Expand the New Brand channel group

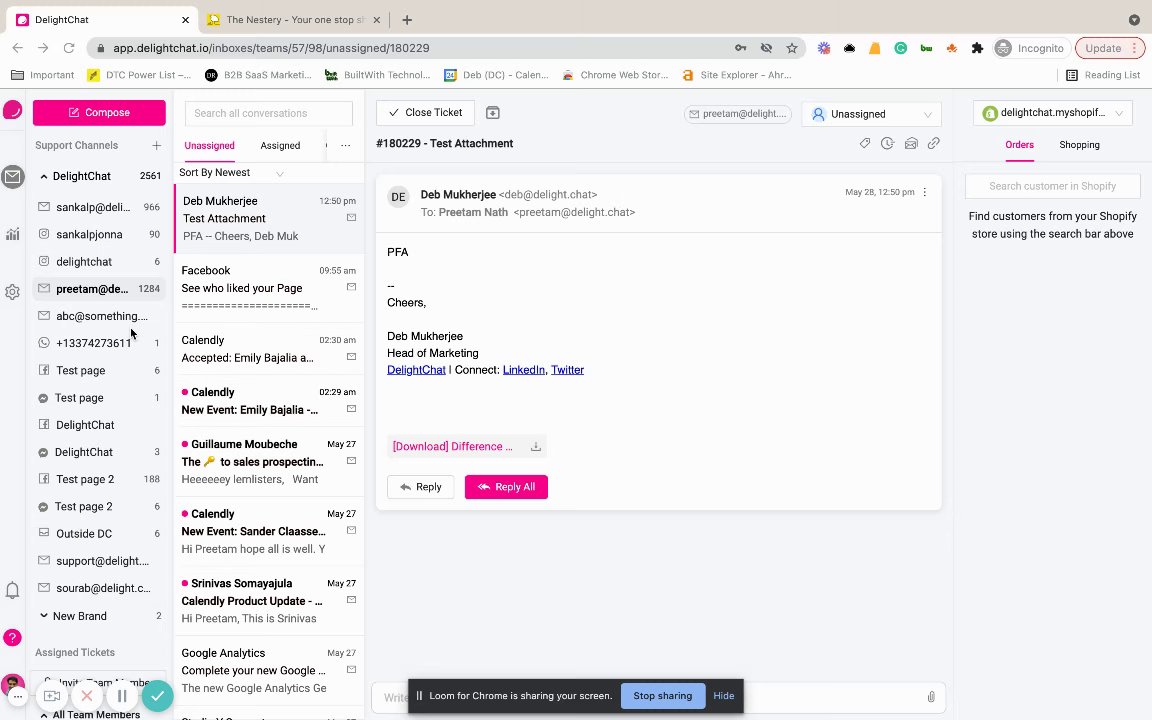(x=43, y=616)
